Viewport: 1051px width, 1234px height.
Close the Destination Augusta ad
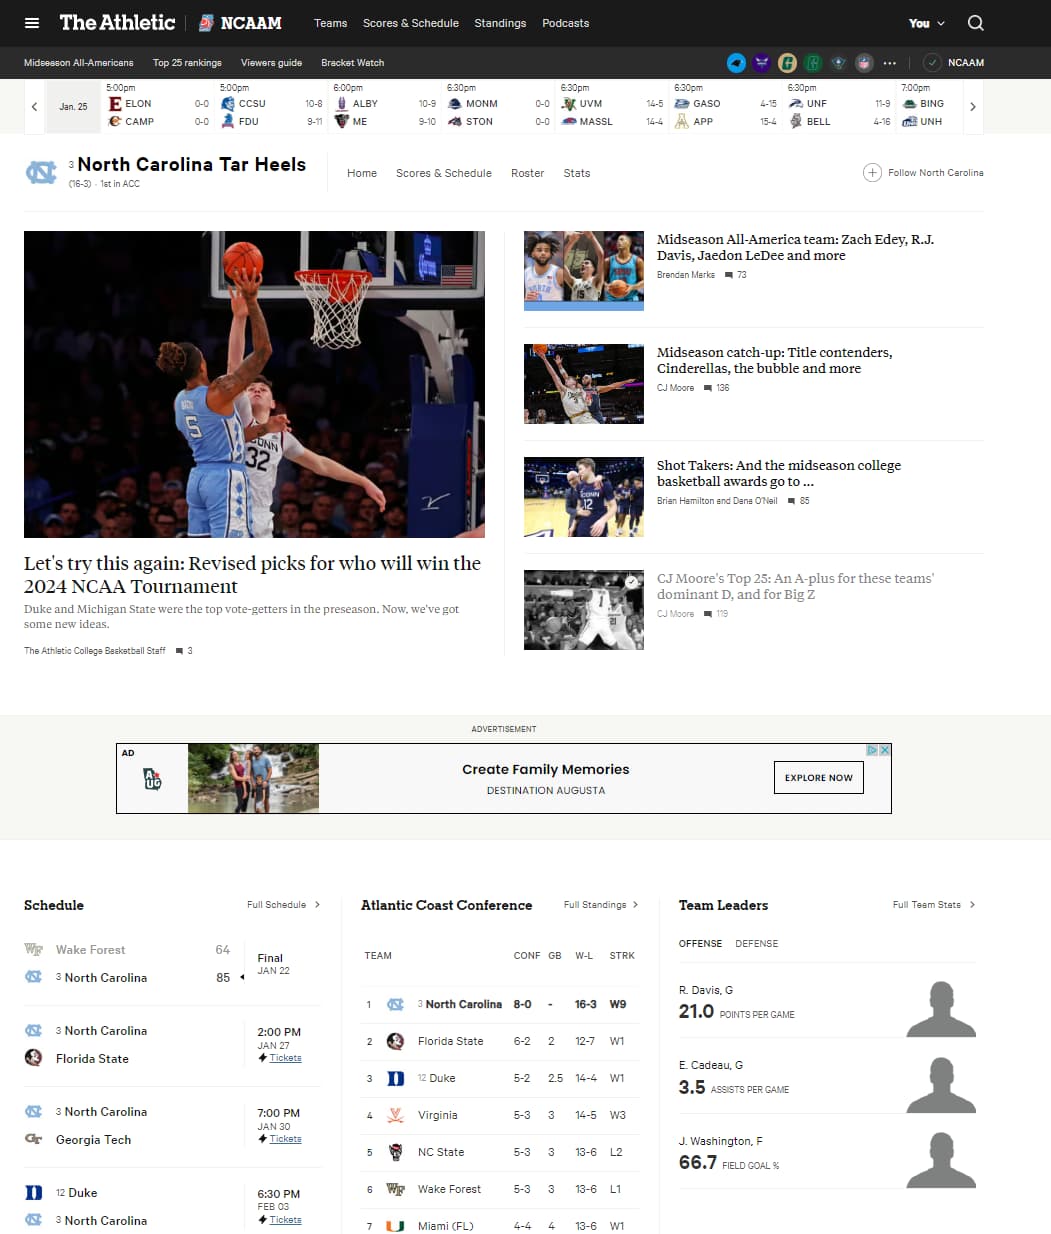pyautogui.click(x=885, y=750)
